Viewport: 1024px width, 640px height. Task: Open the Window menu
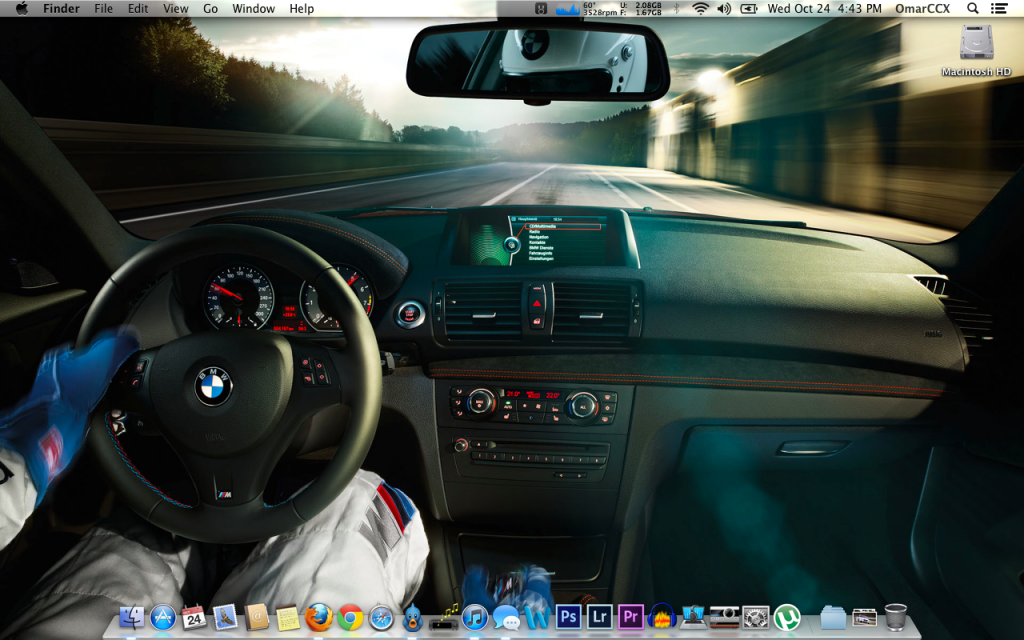(253, 8)
